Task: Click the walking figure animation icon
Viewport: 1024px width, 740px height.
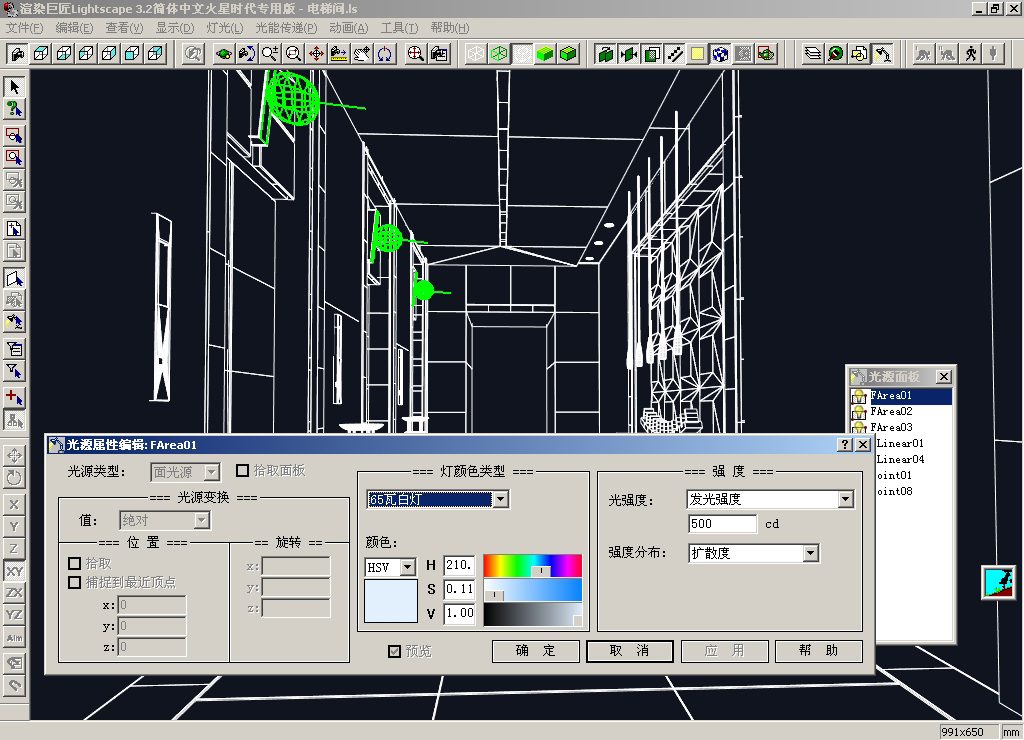Action: [x=971, y=54]
